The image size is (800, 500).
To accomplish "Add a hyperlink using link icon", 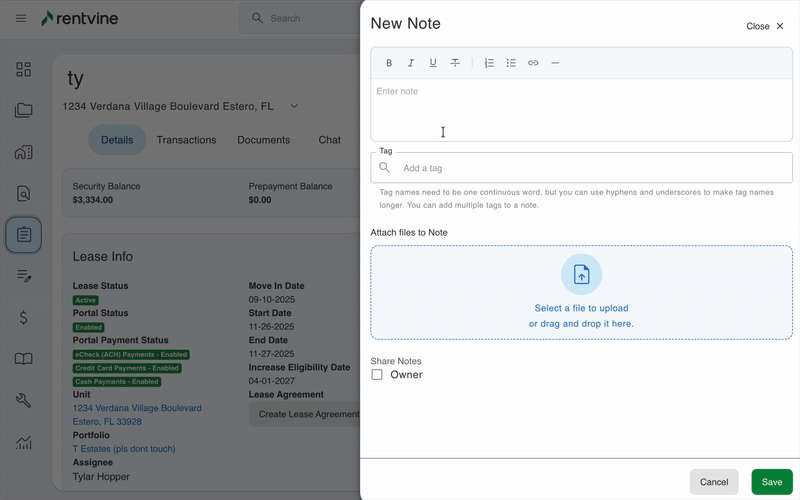I will 533,63.
